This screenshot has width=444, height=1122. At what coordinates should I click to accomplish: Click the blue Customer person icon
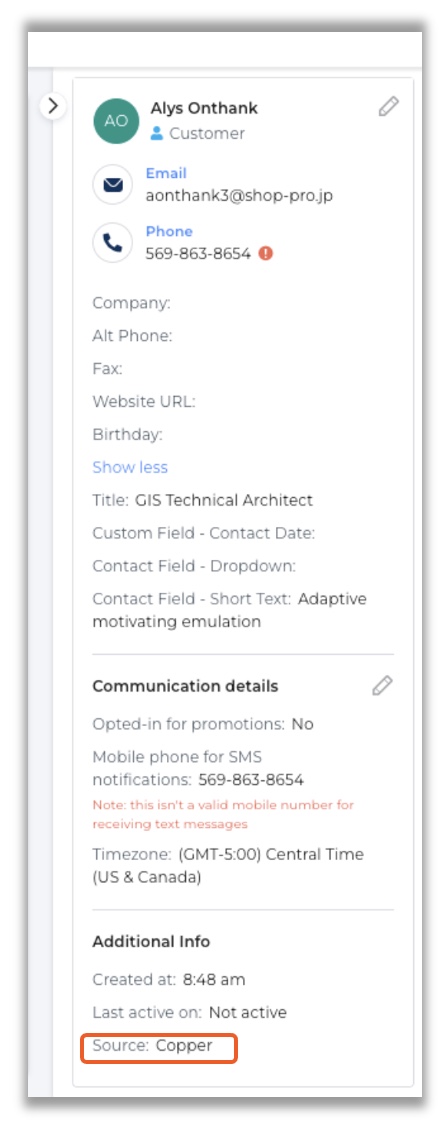(x=157, y=134)
